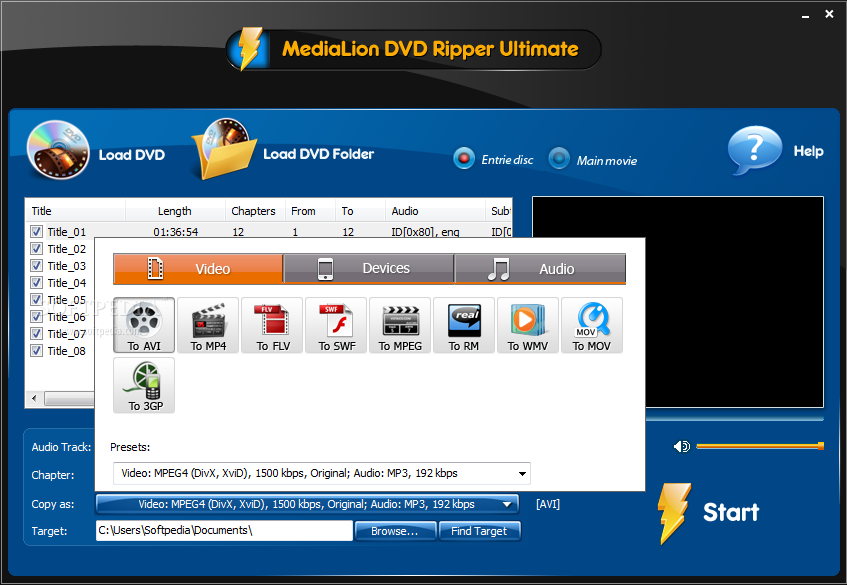Click the MediaLion lightning logo icon
Image resolution: width=847 pixels, height=585 pixels.
tap(249, 49)
